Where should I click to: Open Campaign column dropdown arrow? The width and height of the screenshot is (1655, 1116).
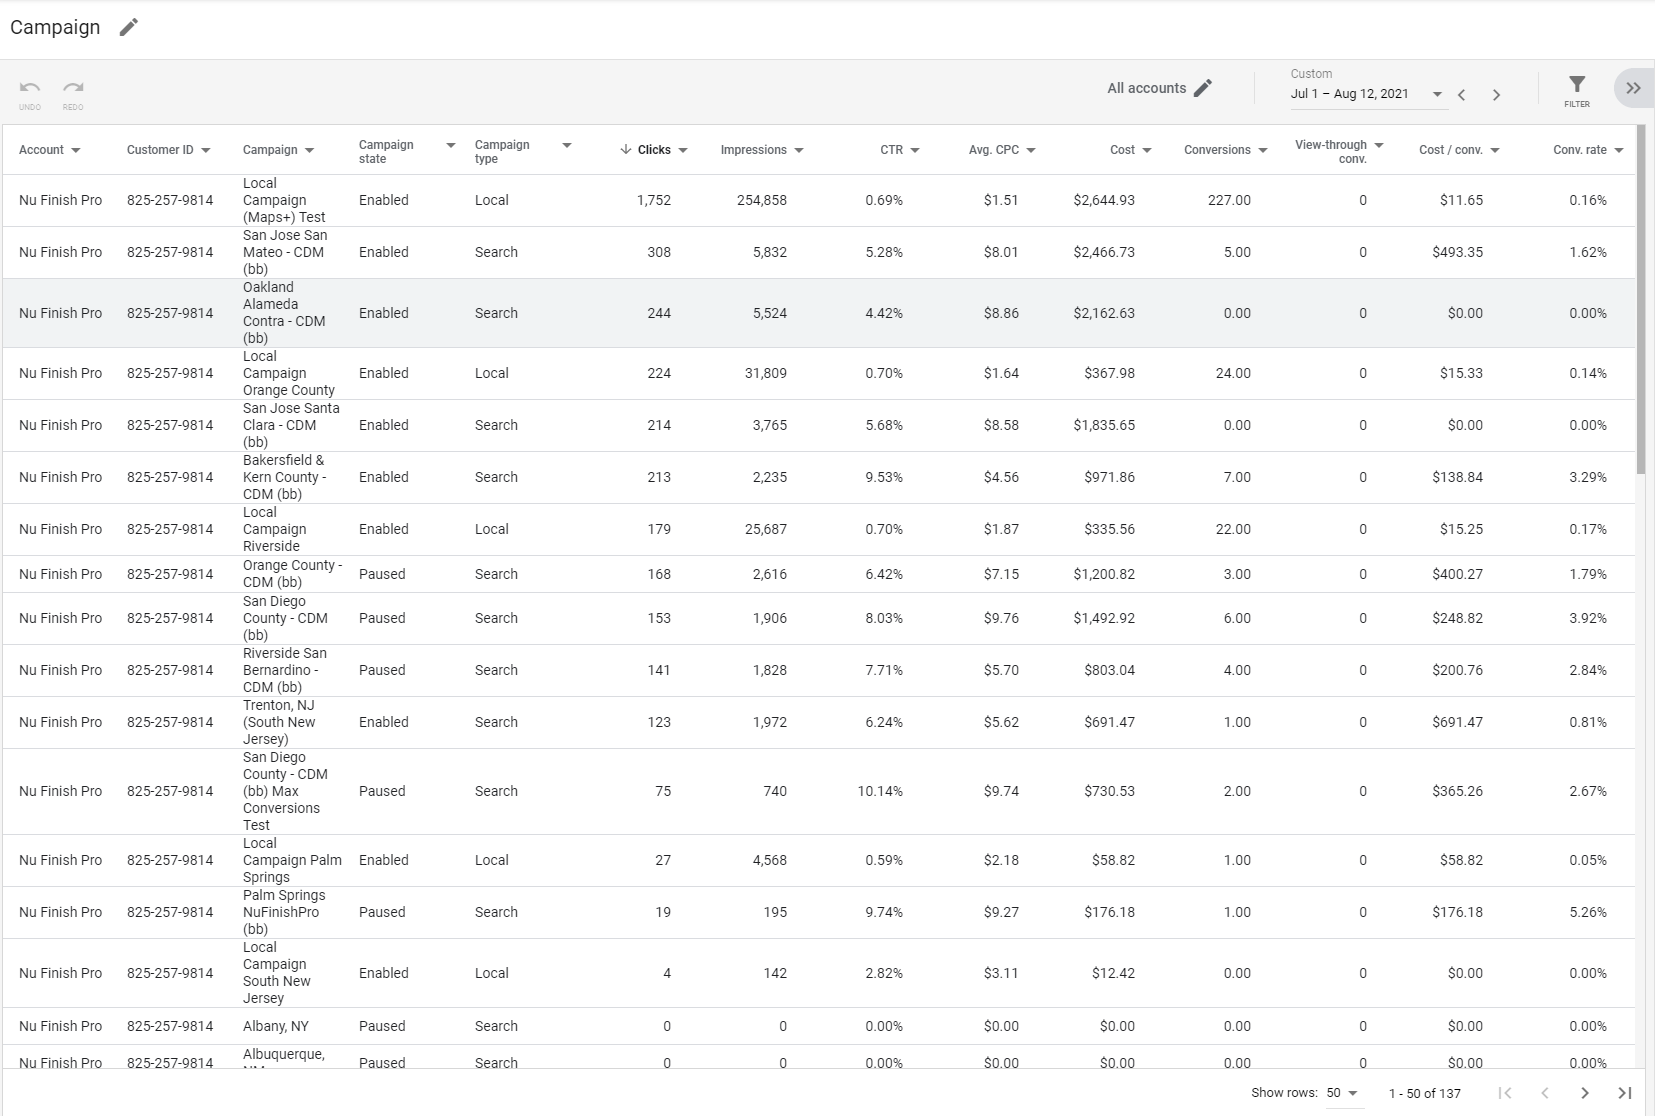pos(310,150)
